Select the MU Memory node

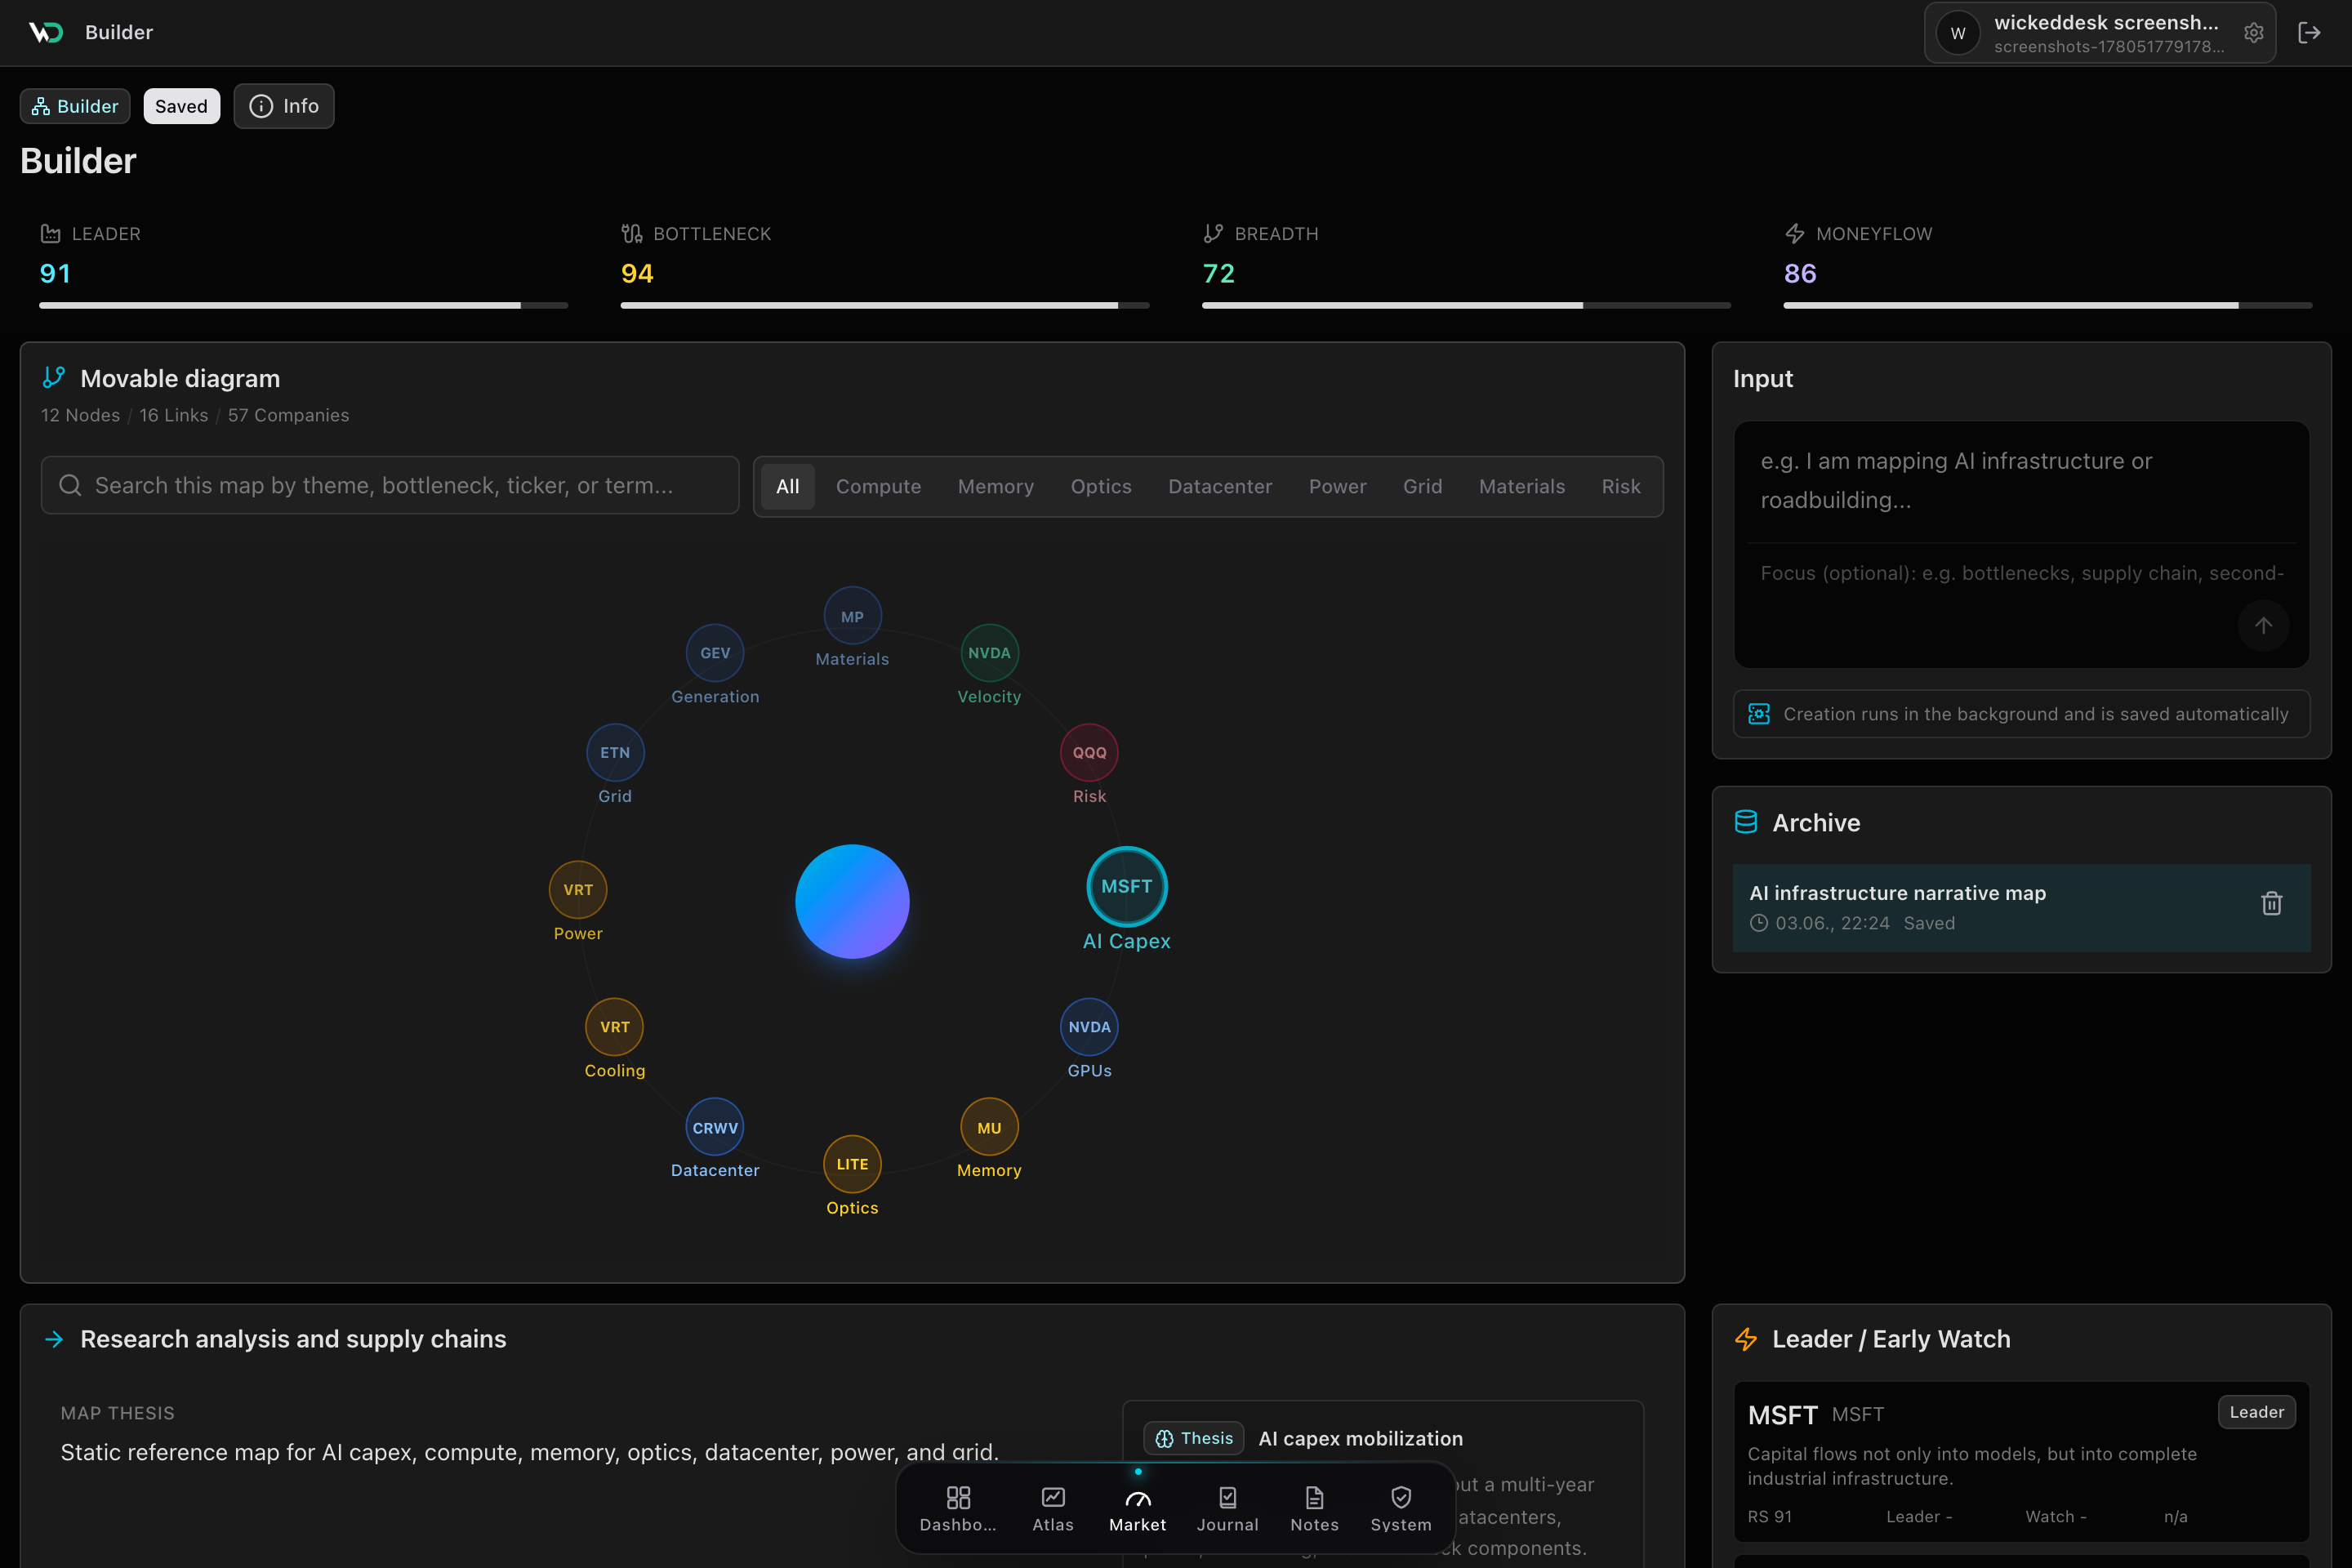[989, 1127]
